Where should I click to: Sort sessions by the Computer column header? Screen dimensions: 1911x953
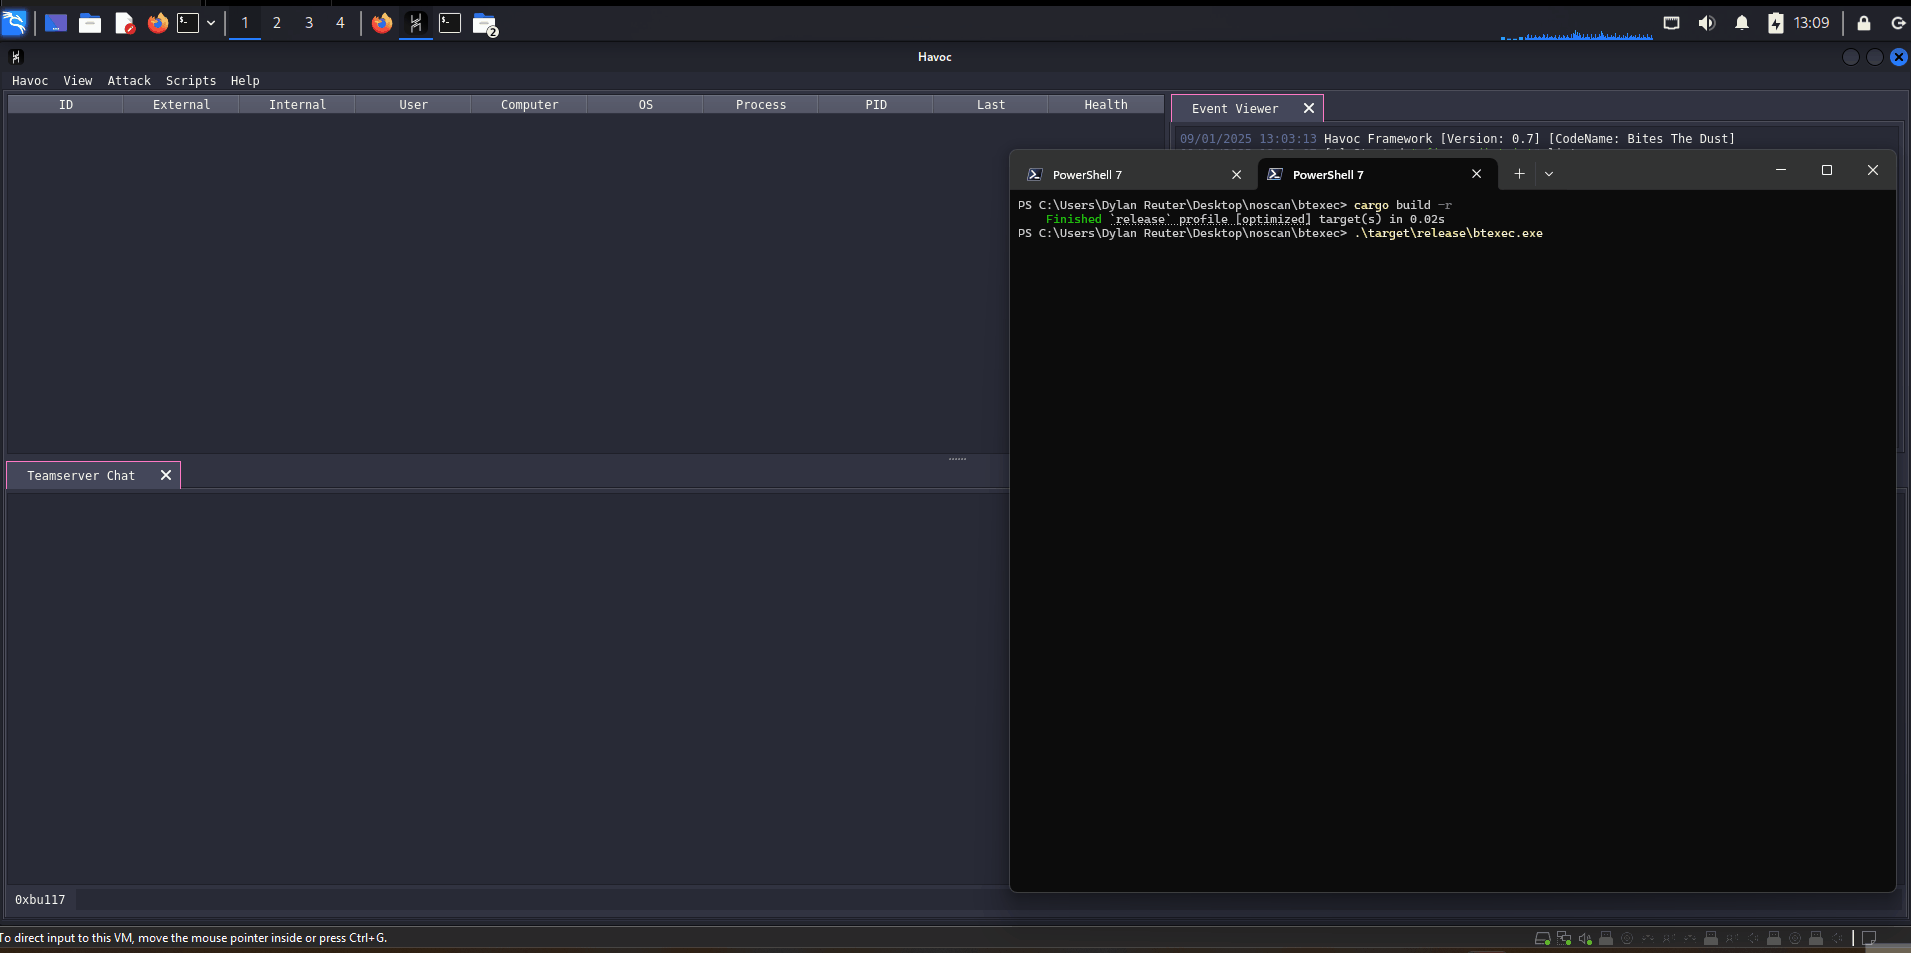(x=529, y=105)
